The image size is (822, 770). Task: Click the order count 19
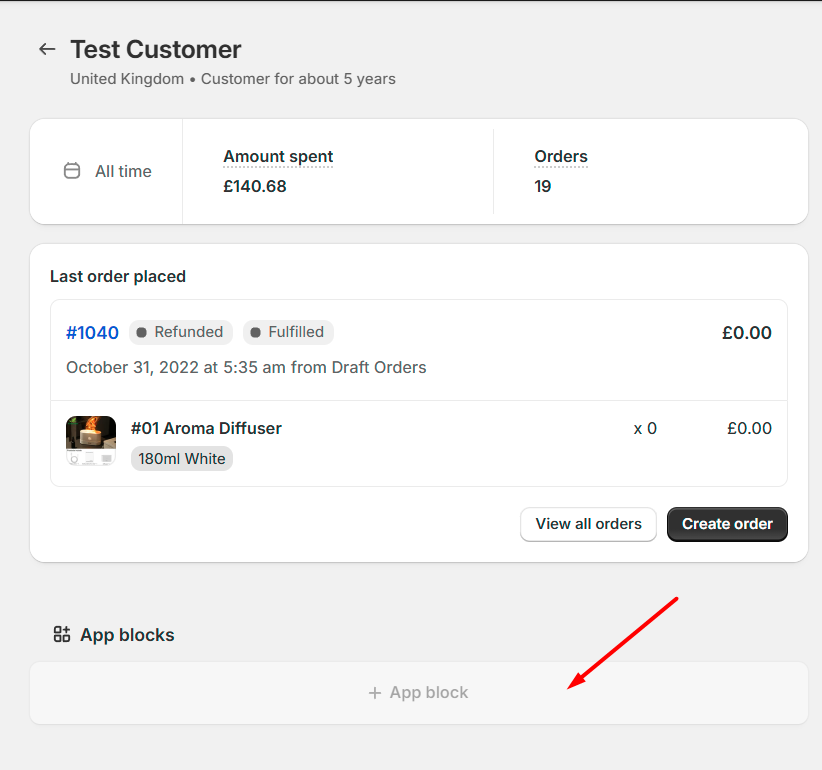pos(543,186)
